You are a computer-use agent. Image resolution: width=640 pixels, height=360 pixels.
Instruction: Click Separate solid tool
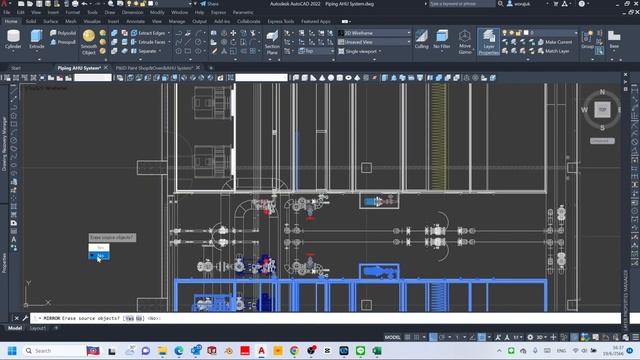pos(144,51)
